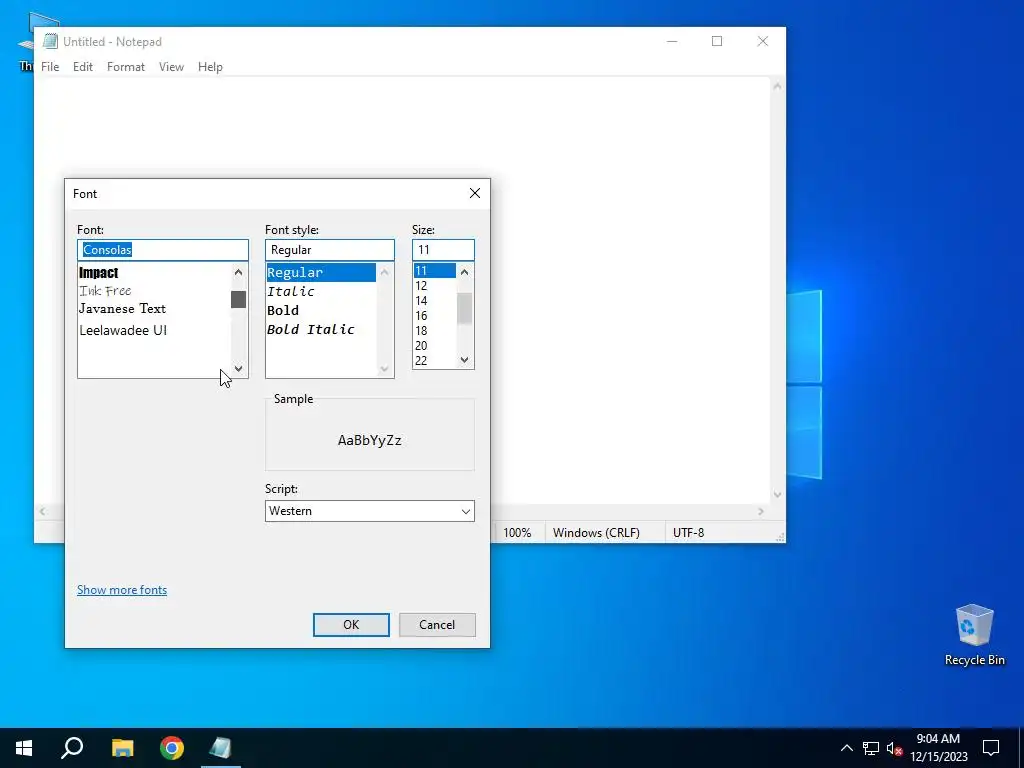Image resolution: width=1024 pixels, height=768 pixels.
Task: Maximize the Notepad window
Action: click(717, 41)
